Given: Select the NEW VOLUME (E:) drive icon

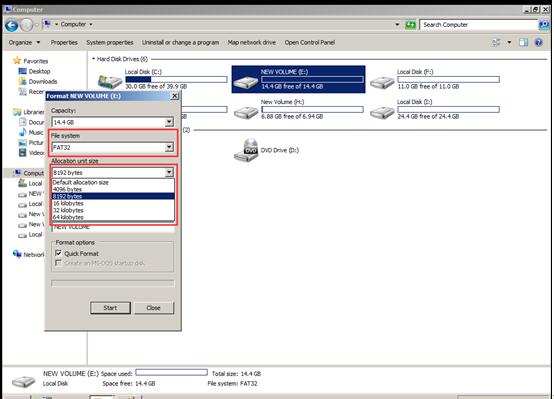Looking at the screenshot, I should click(x=246, y=82).
